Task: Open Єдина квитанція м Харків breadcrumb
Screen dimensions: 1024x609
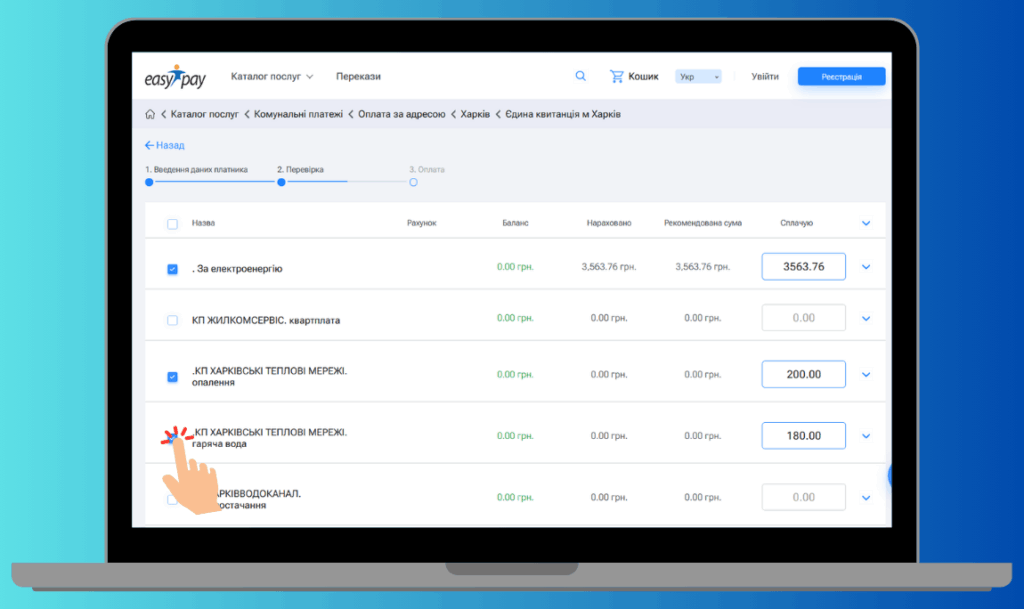Action: click(563, 114)
